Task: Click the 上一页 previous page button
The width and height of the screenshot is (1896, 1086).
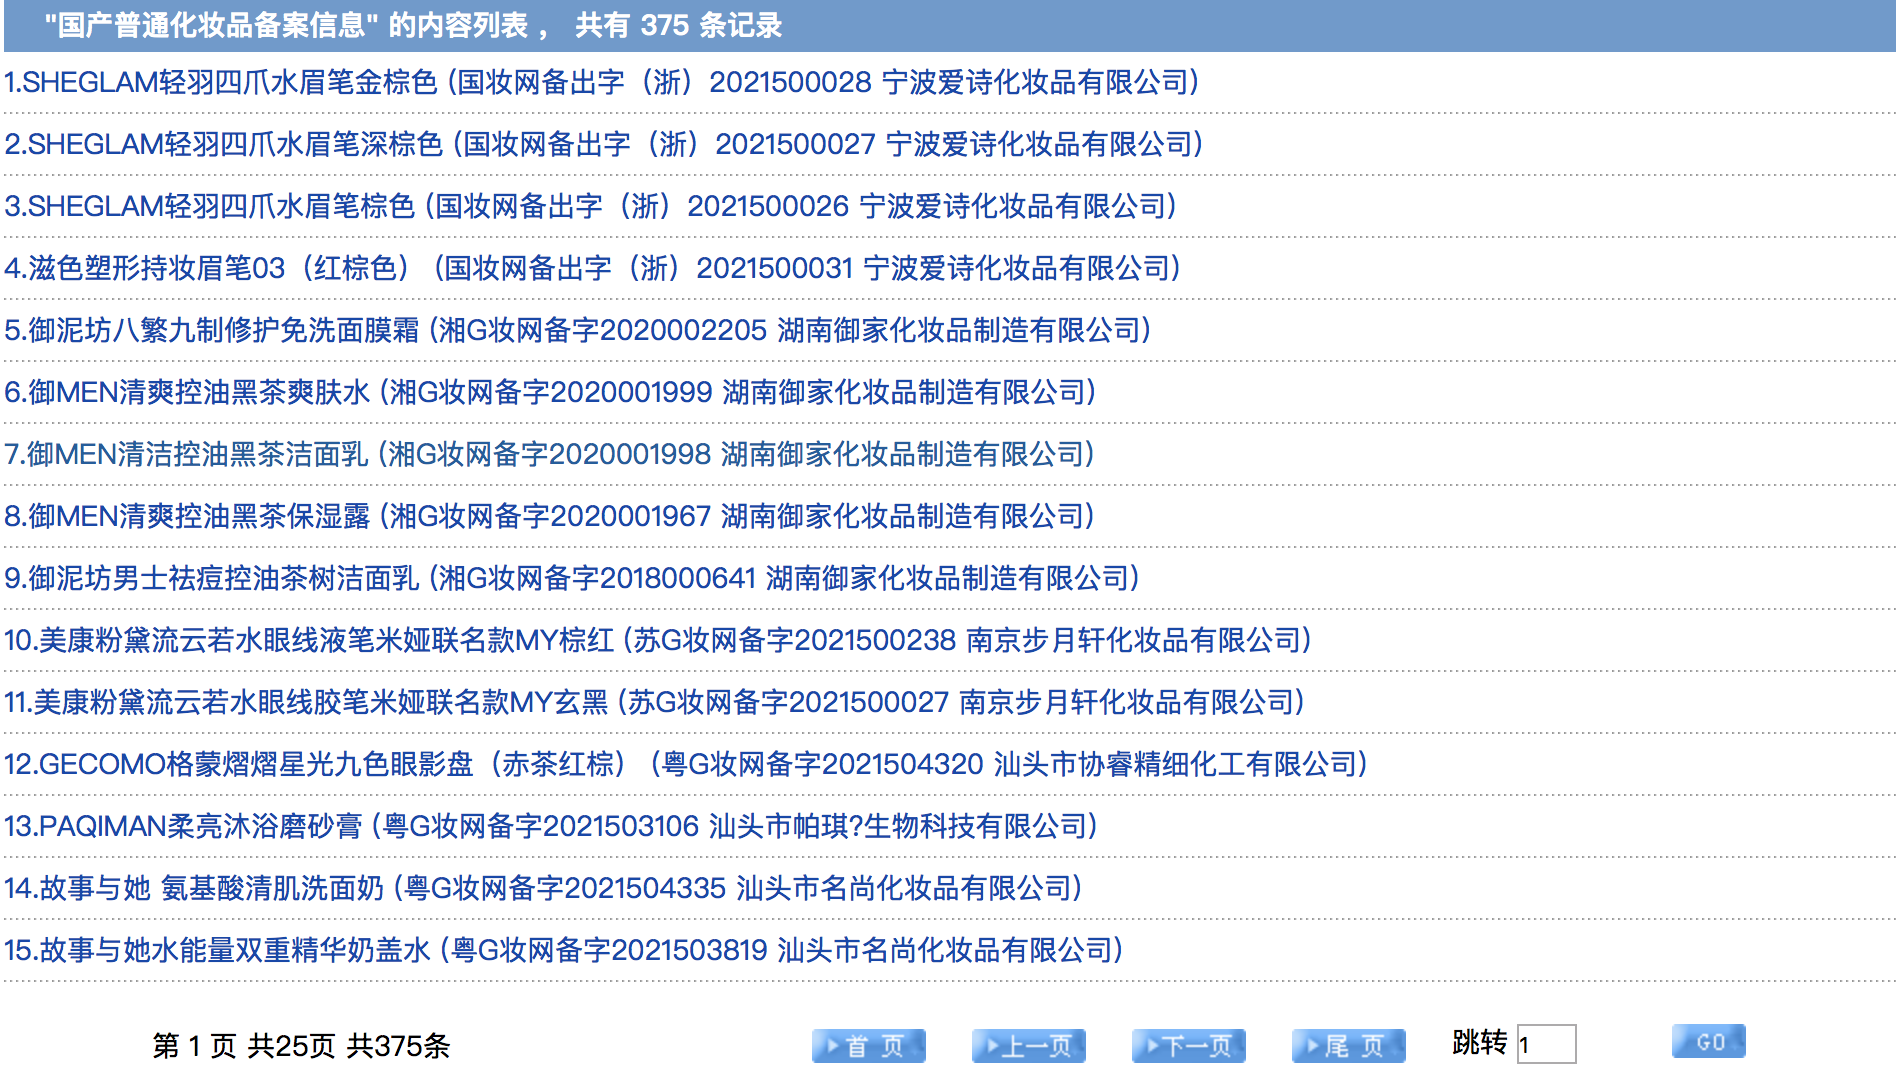Action: [1029, 1046]
